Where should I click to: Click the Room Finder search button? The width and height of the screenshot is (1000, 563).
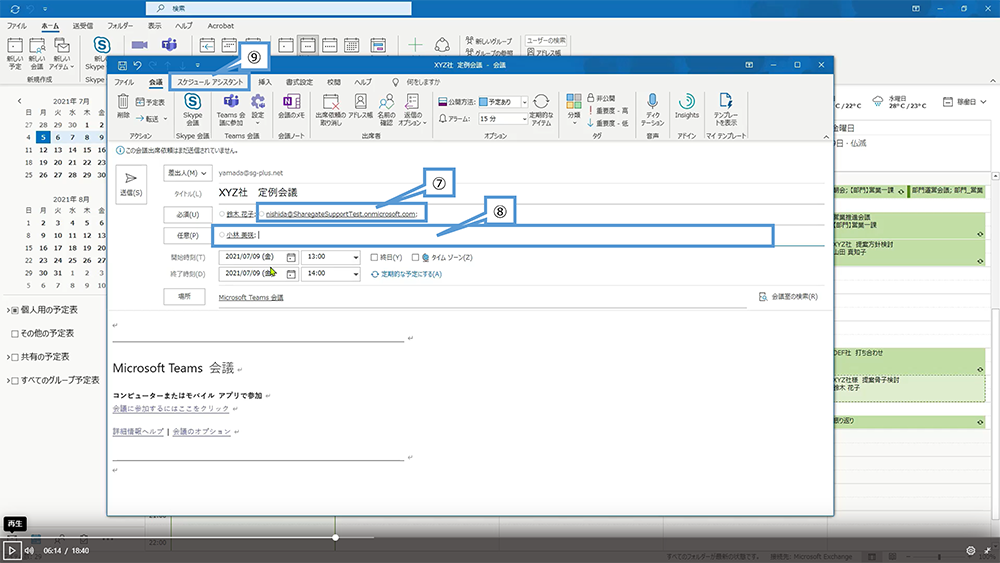click(x=788, y=296)
